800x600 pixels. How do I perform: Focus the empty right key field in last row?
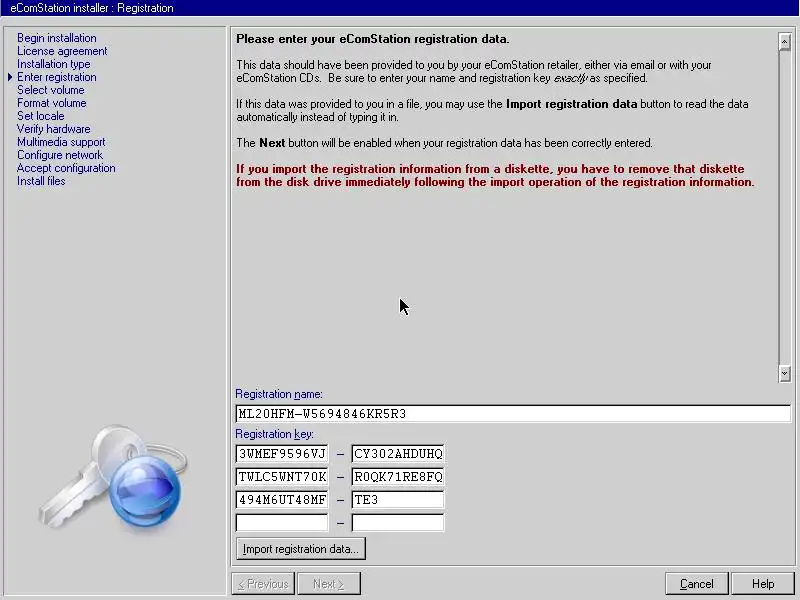click(x=398, y=522)
